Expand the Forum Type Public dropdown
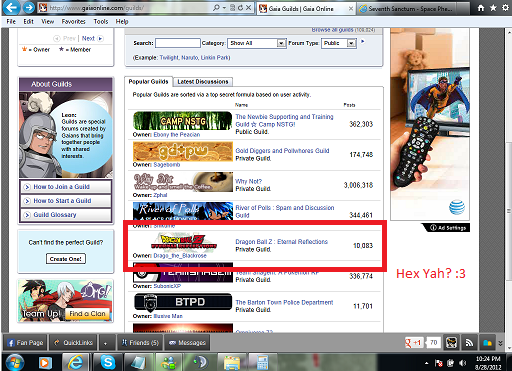512x371 pixels. click(351, 43)
